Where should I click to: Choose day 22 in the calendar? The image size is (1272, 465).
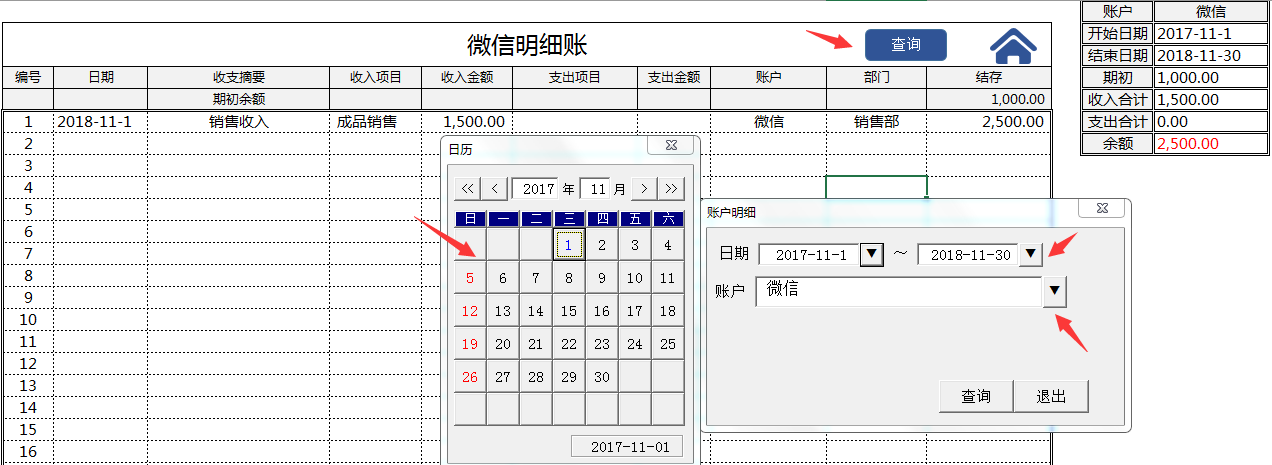pyautogui.click(x=569, y=344)
